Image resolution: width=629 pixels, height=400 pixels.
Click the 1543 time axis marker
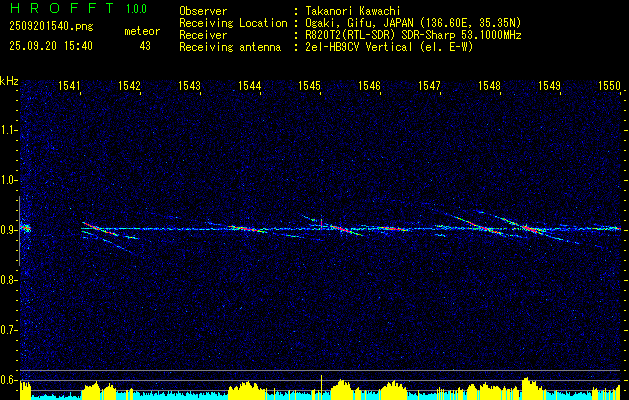(x=189, y=85)
